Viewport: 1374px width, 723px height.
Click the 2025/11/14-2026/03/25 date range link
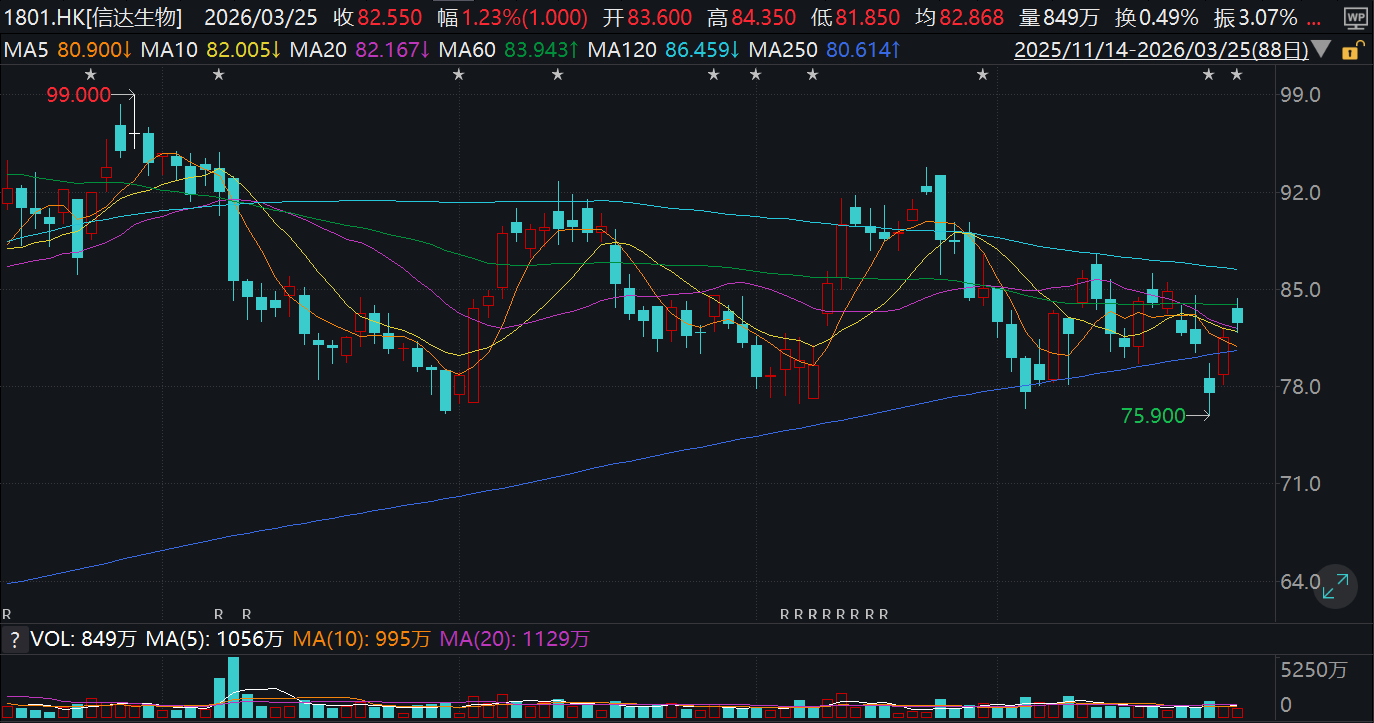point(1159,49)
